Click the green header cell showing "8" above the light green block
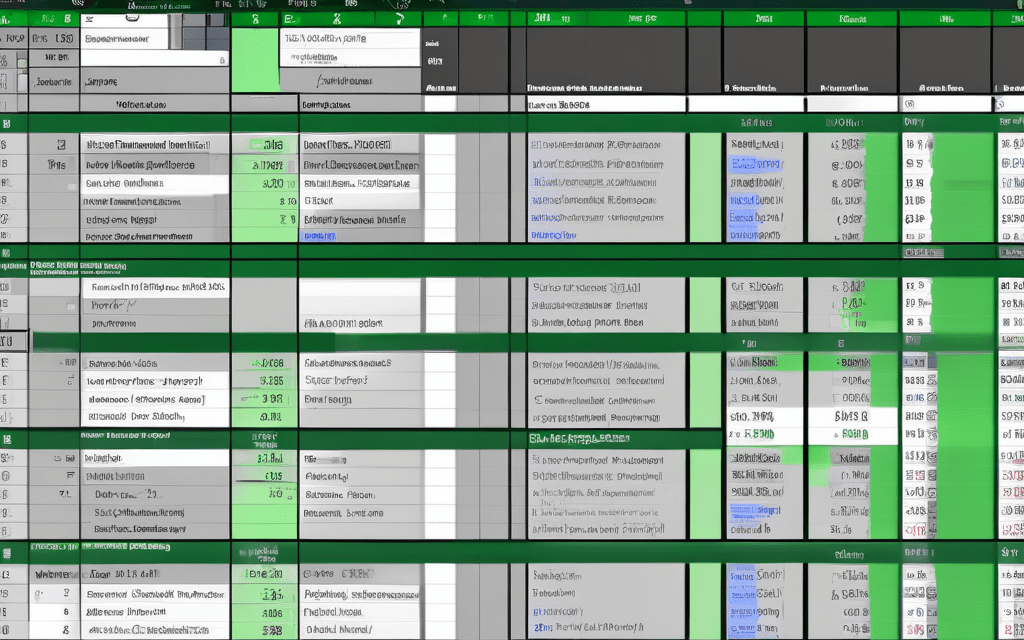The height and width of the screenshot is (640, 1024). click(x=255, y=18)
